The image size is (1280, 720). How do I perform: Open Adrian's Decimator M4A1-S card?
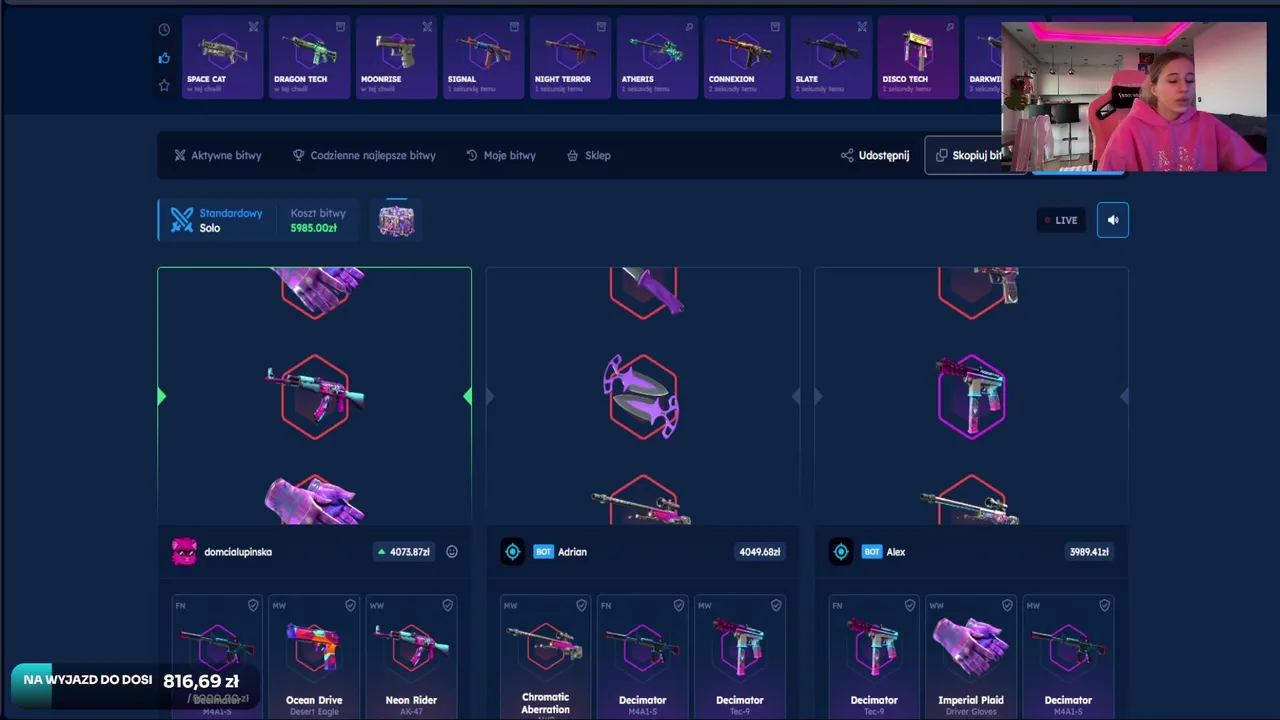642,657
